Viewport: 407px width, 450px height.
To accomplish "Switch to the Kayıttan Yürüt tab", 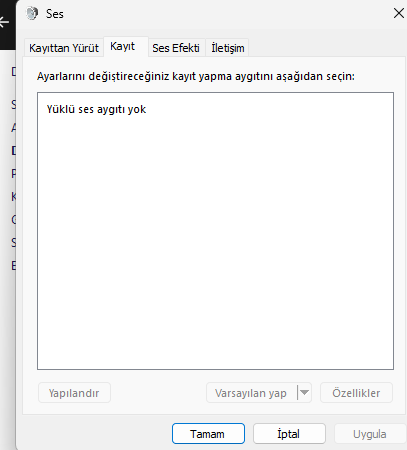I will pos(64,48).
